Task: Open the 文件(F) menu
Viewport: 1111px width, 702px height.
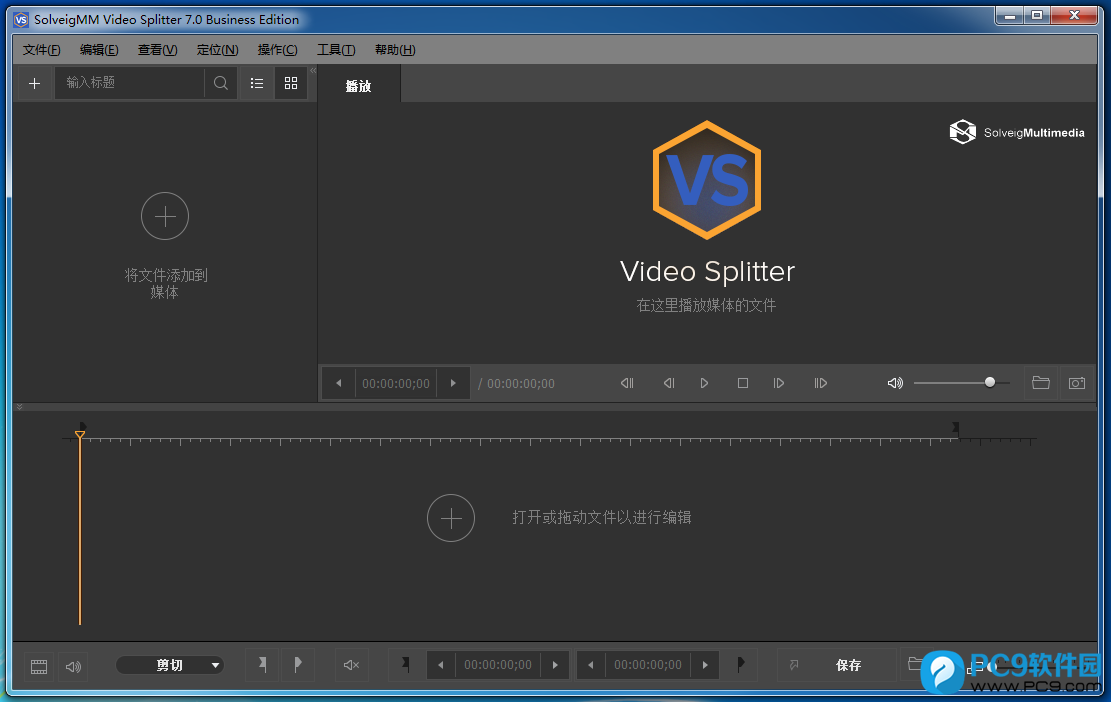Action: [x=41, y=50]
